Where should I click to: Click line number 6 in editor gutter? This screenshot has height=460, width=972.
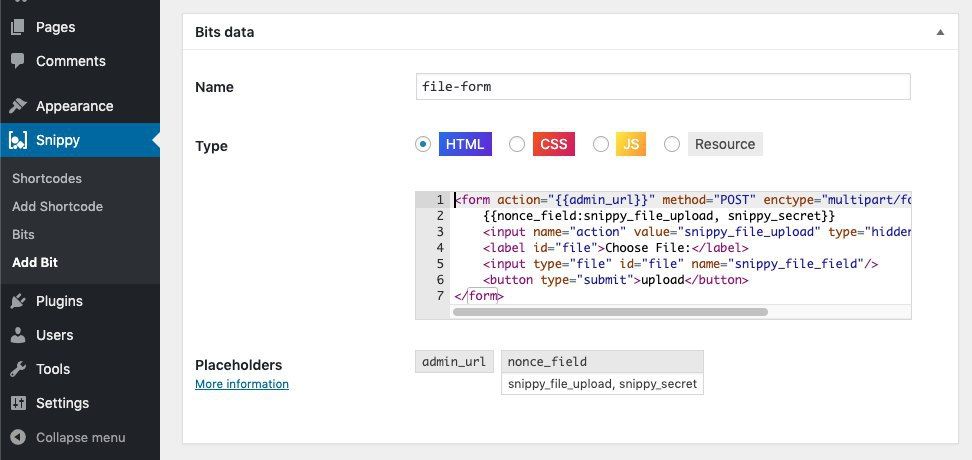pyautogui.click(x=440, y=280)
